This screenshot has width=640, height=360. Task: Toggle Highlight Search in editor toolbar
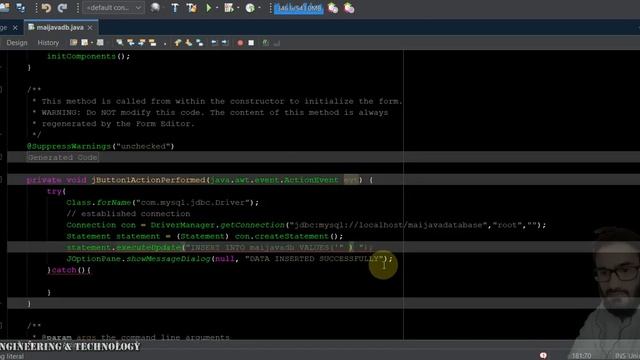153,42
